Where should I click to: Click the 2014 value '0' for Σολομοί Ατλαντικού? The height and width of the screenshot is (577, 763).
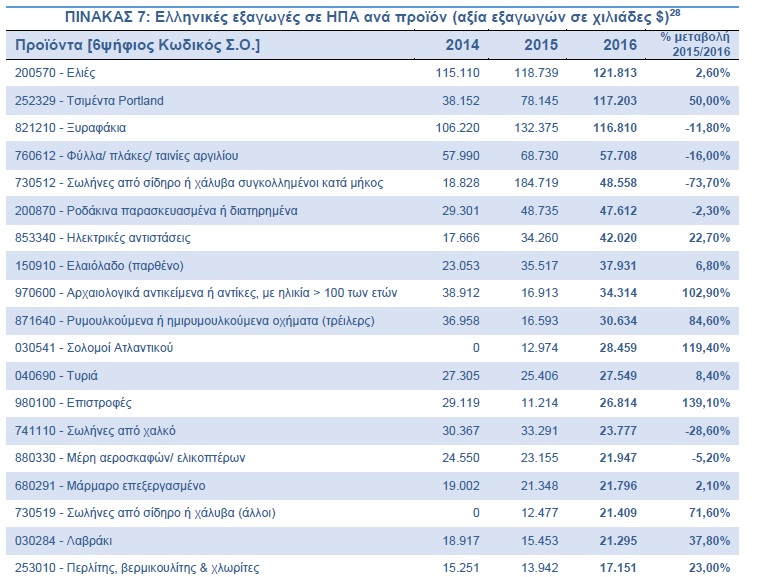point(476,348)
